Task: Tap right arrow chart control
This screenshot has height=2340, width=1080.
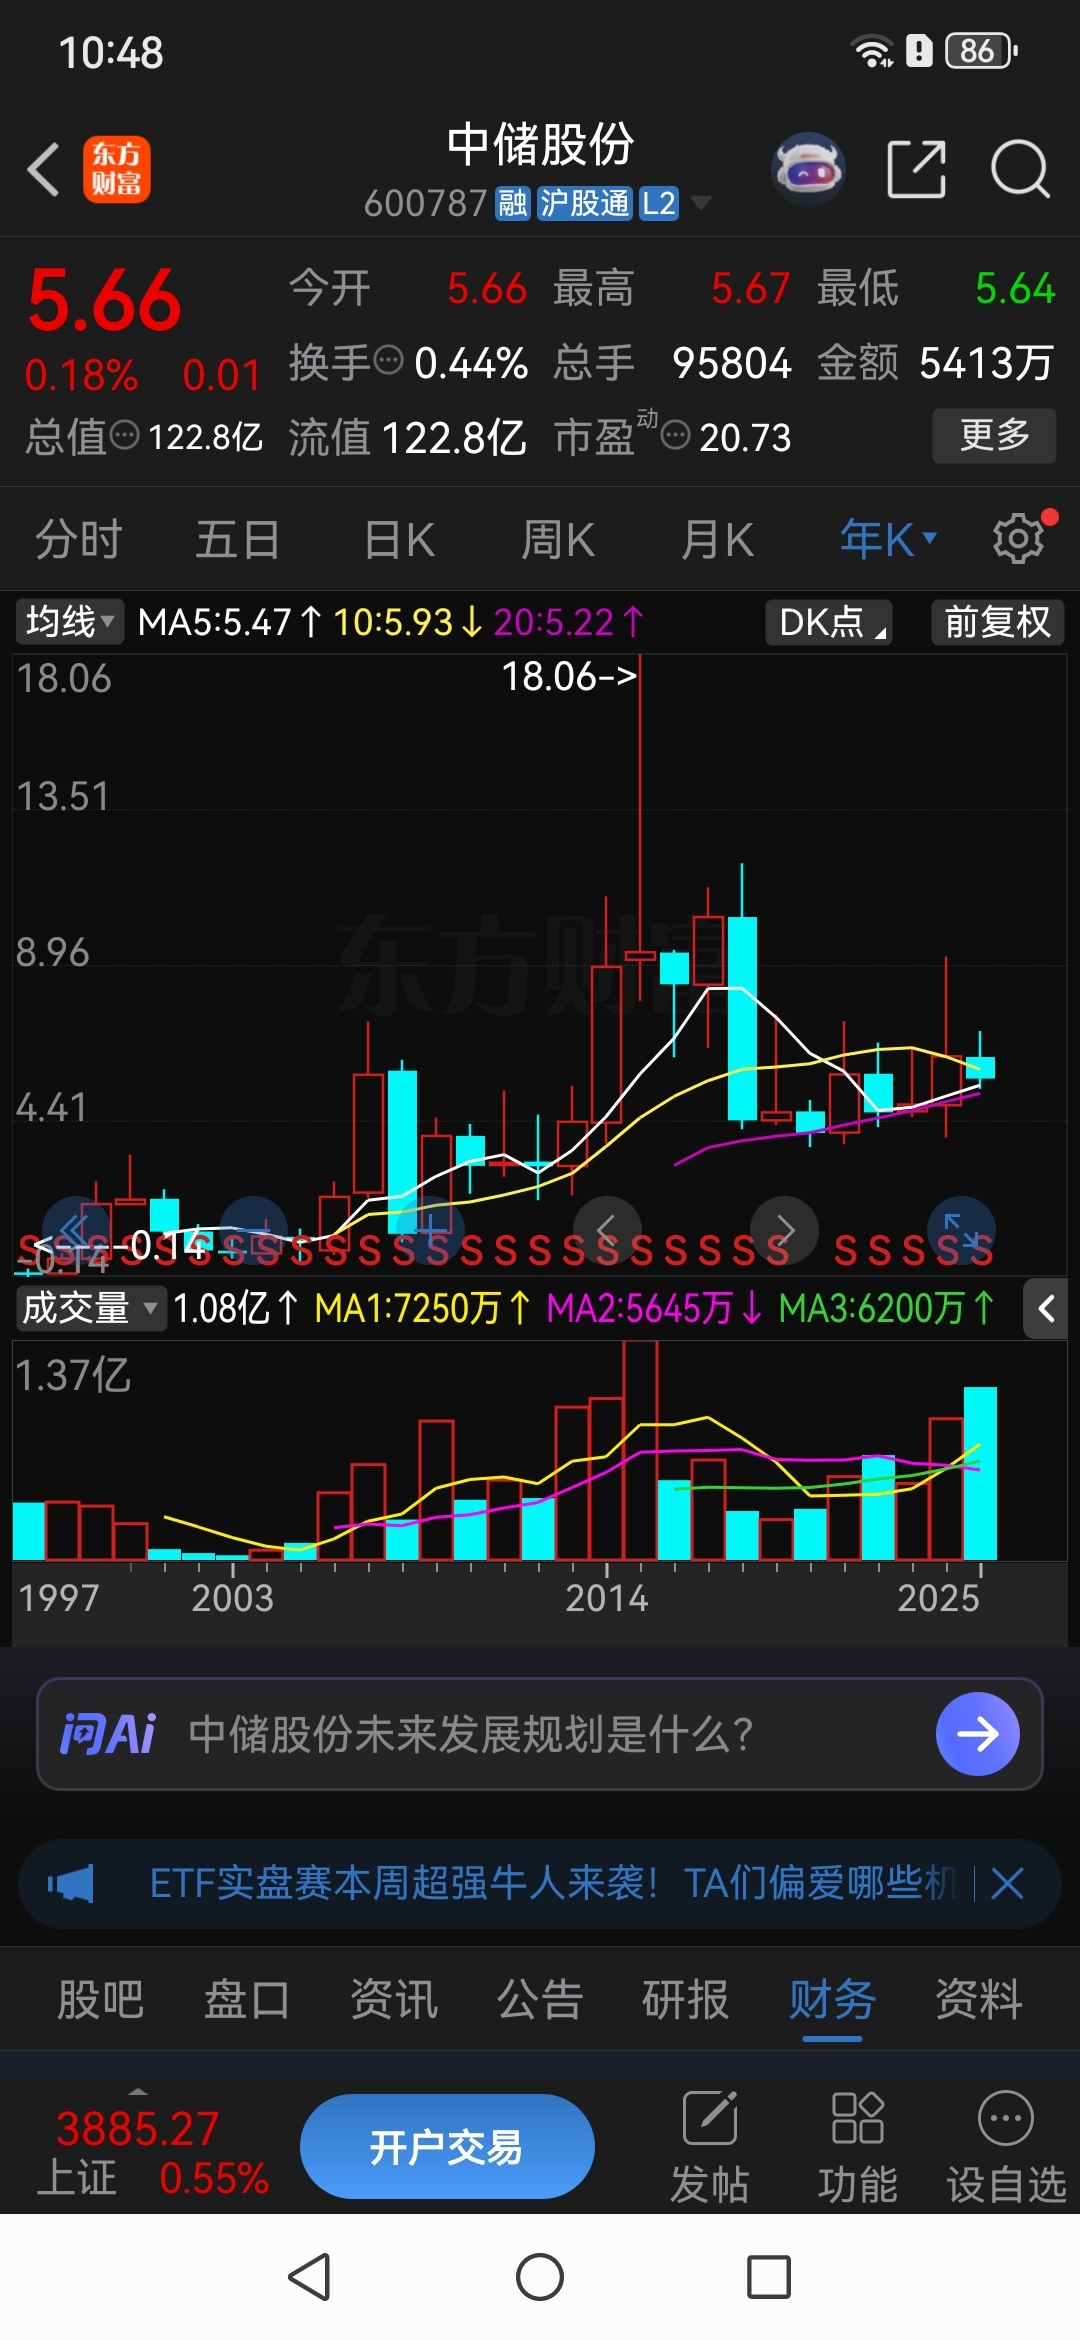Action: (785, 1229)
